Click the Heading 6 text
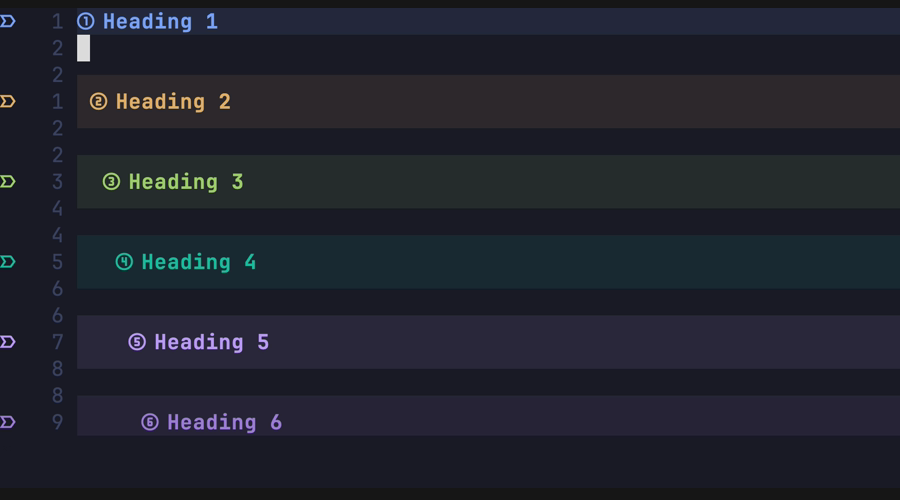Viewport: 900px width, 500px height. (x=225, y=422)
